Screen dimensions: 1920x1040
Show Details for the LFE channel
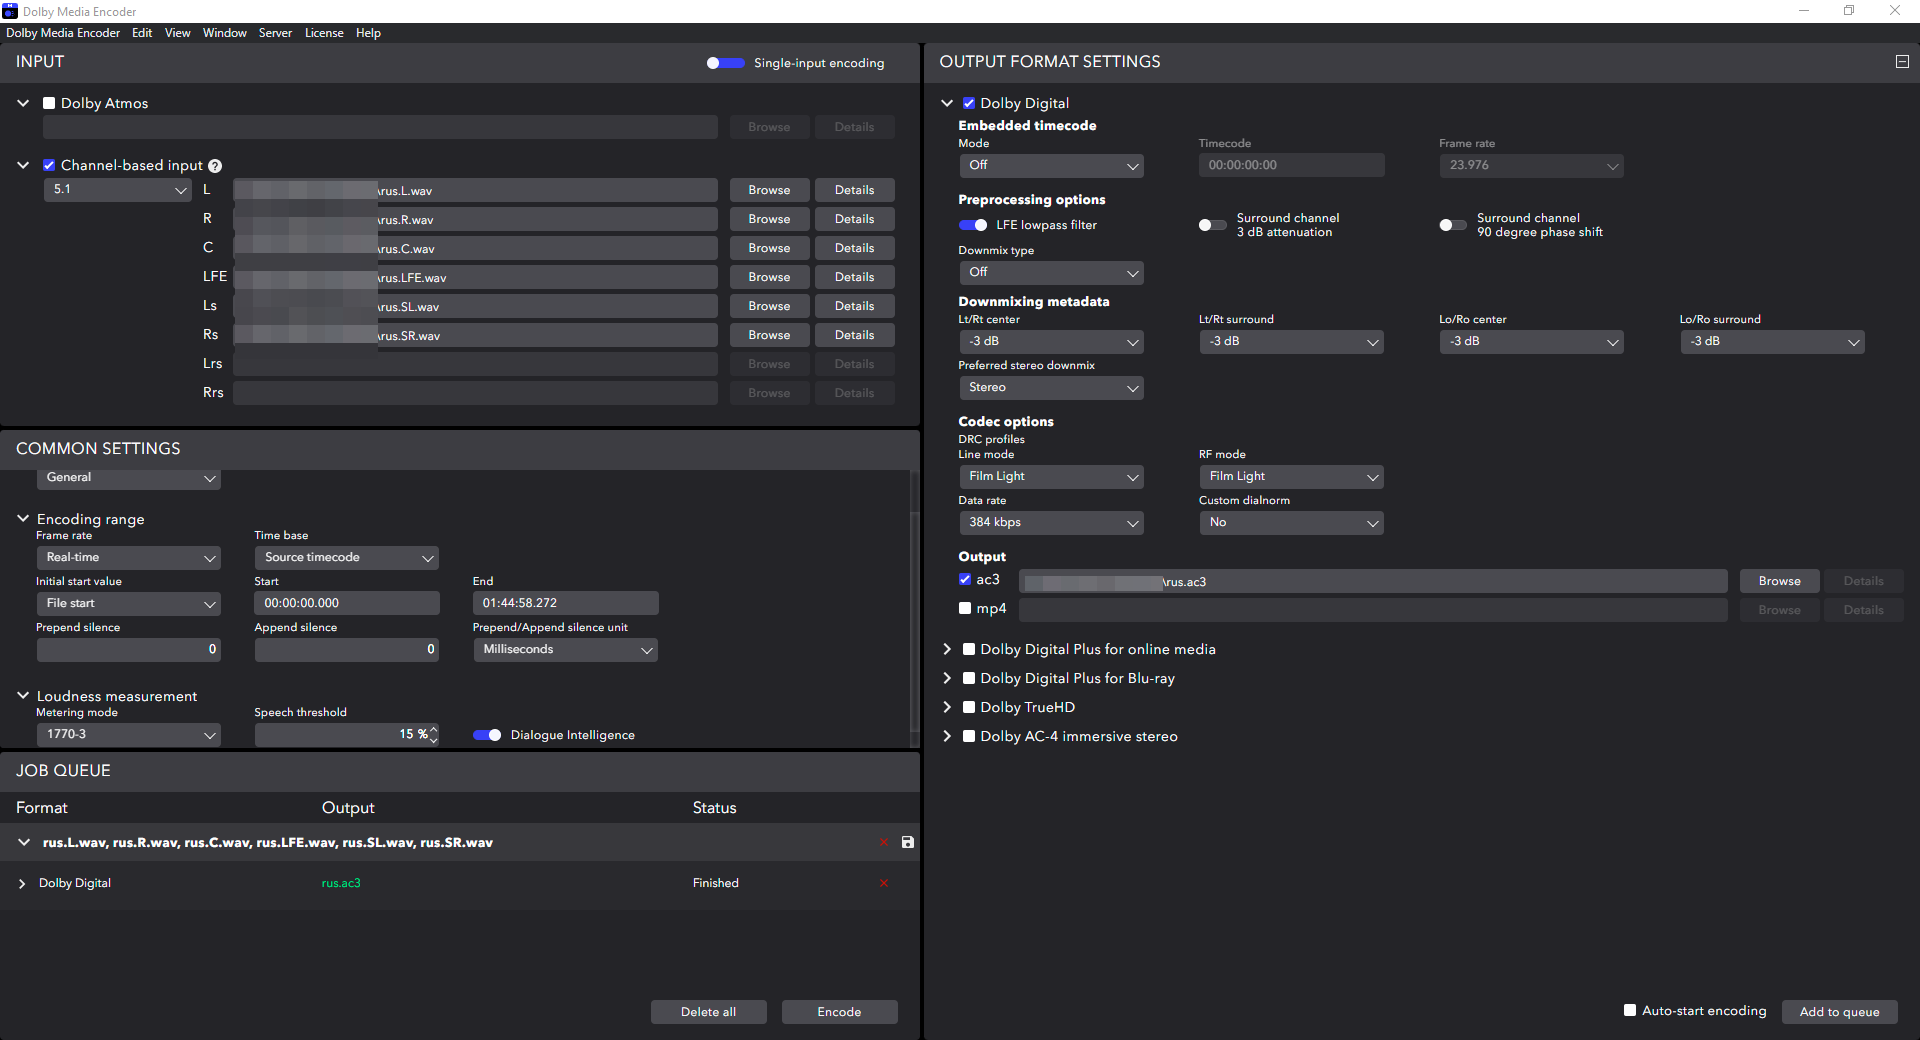coord(854,277)
